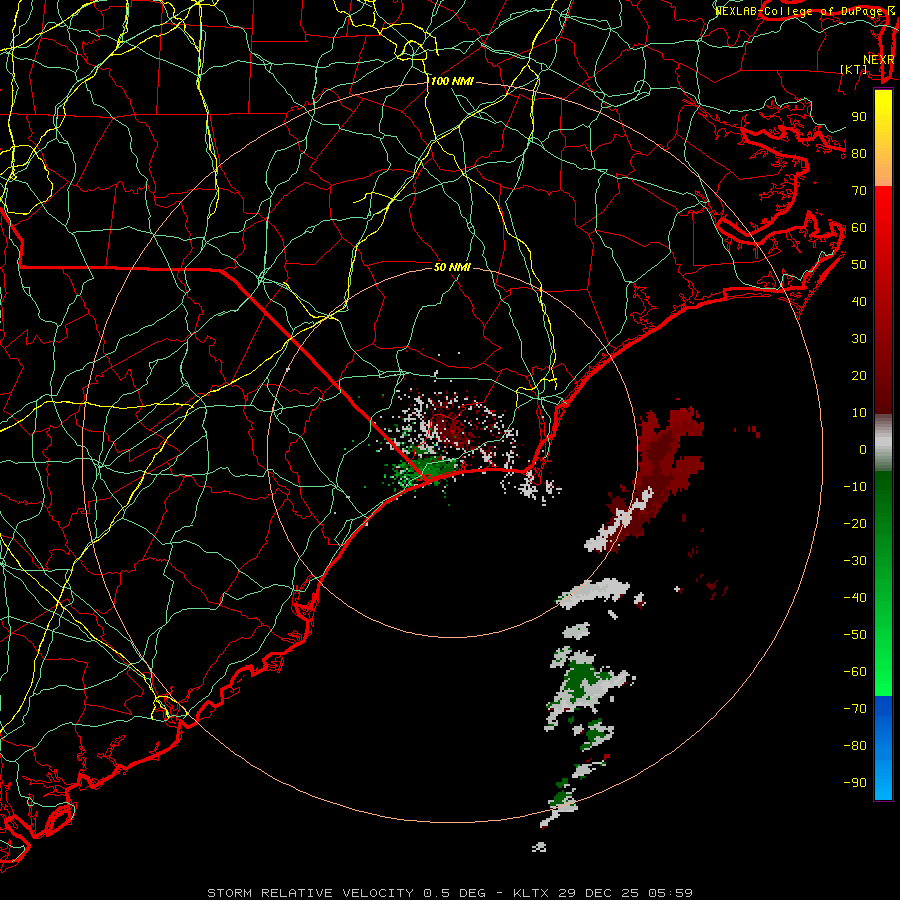Select the STORM RELATIVE VELOCITY caption at the bottom
The image size is (900, 900).
(x=310, y=893)
